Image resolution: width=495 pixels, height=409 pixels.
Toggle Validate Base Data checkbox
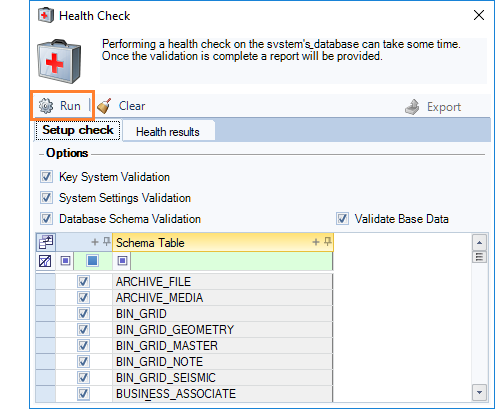coord(342,219)
